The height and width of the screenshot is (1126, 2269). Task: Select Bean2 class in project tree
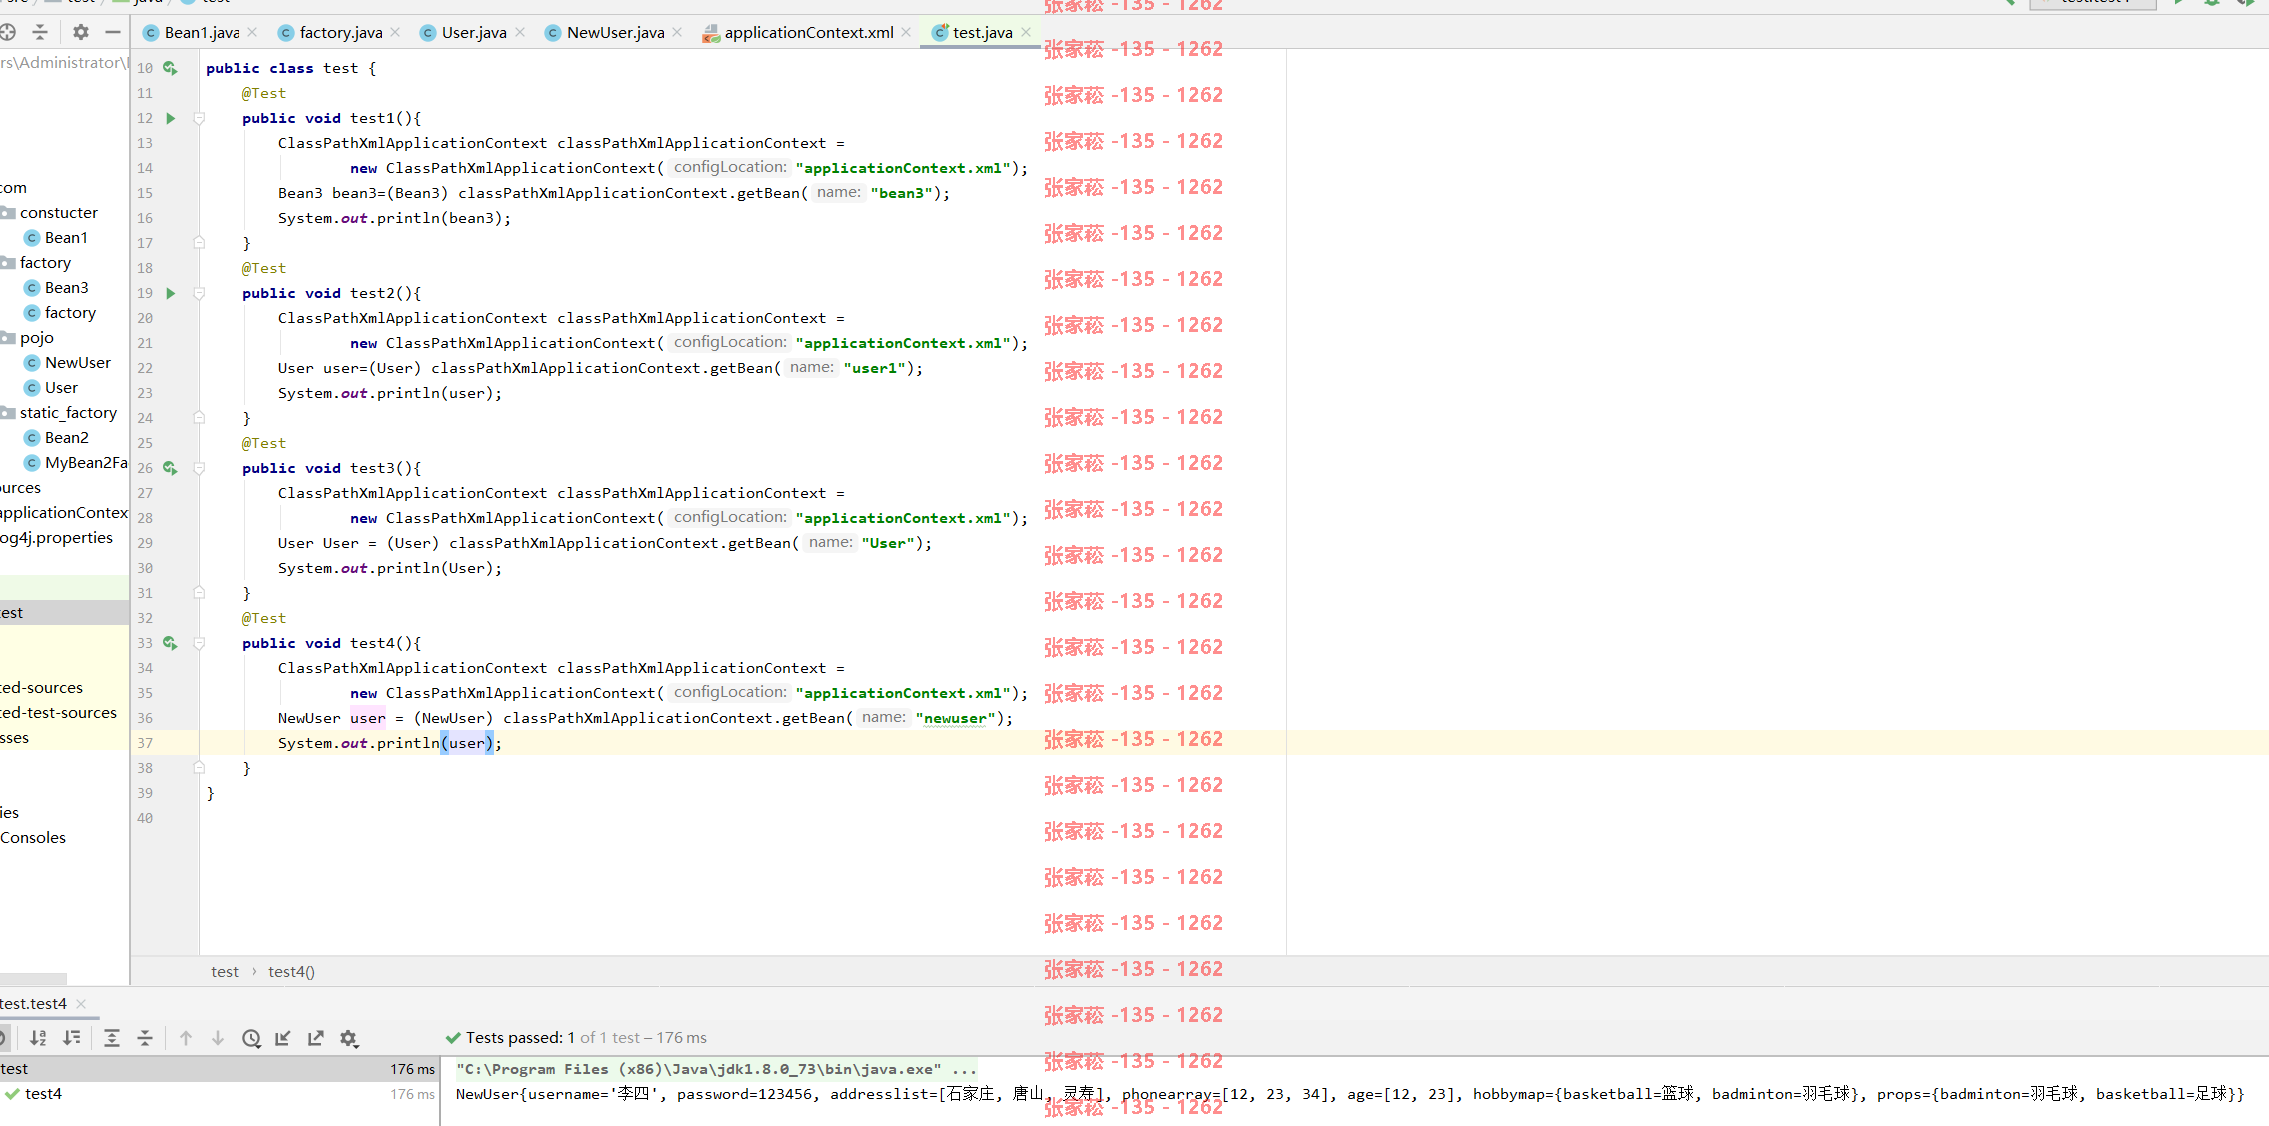coord(66,438)
